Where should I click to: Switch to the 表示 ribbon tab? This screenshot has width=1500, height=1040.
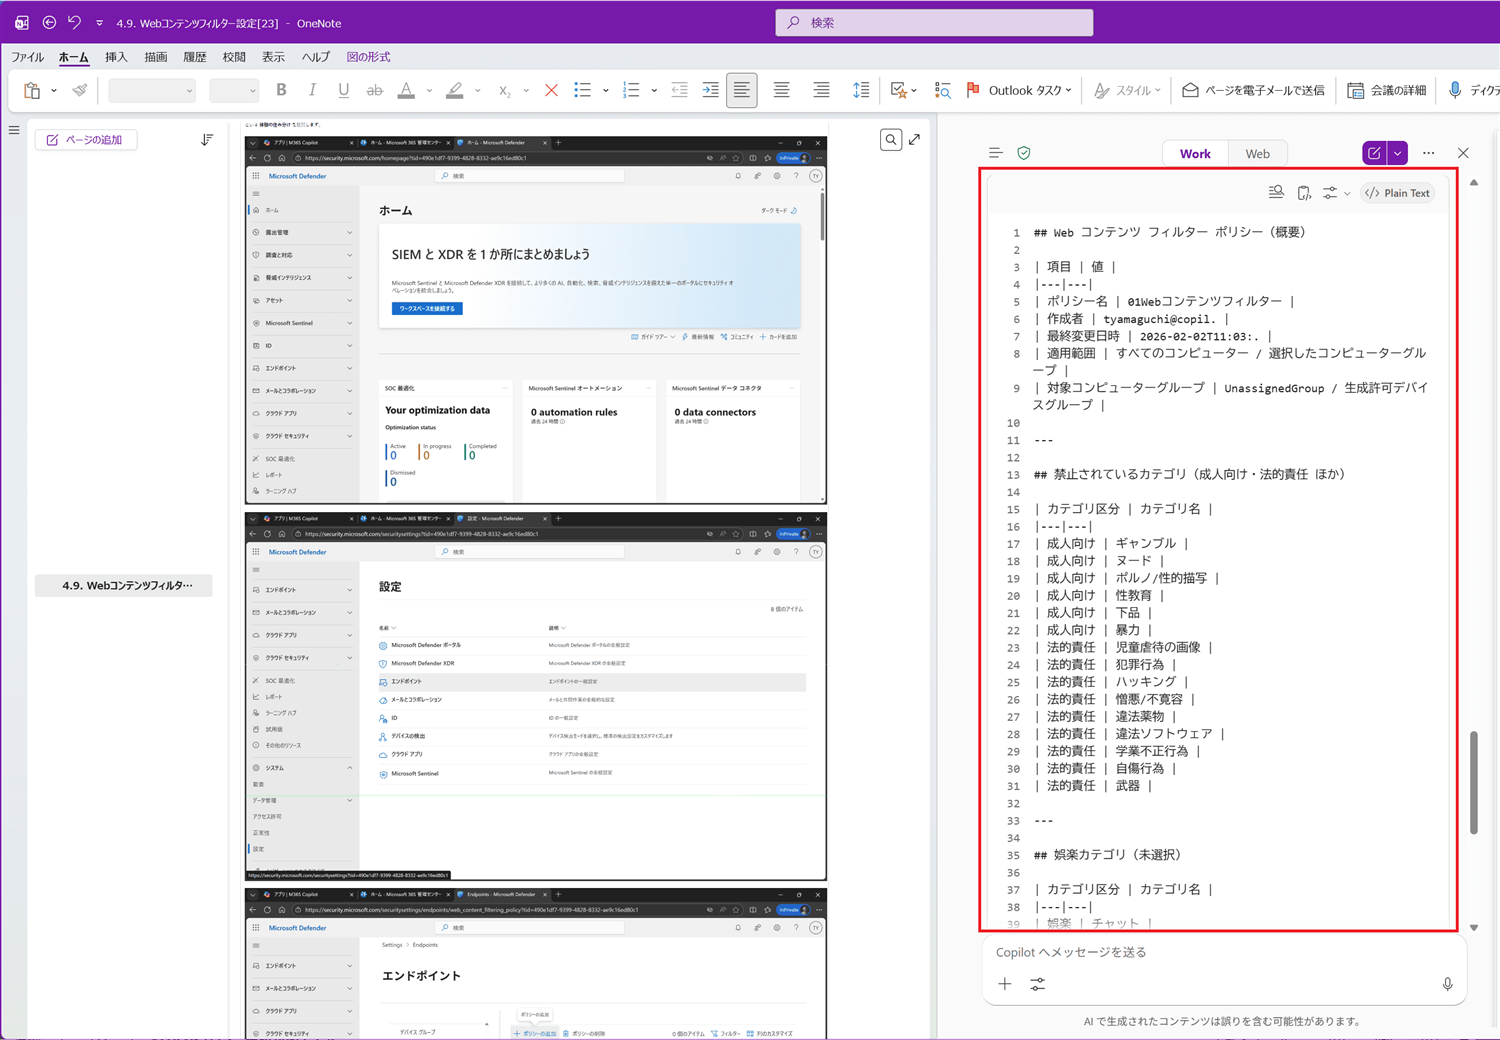click(273, 57)
